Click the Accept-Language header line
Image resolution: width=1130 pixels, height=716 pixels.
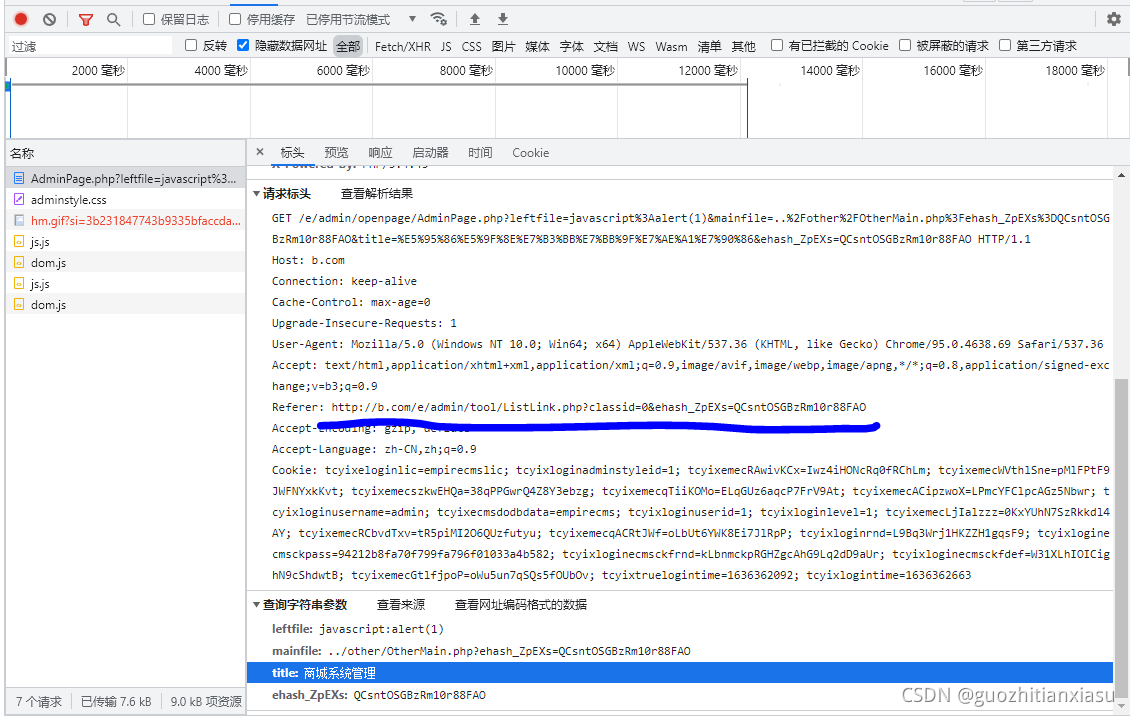pyautogui.click(x=374, y=449)
